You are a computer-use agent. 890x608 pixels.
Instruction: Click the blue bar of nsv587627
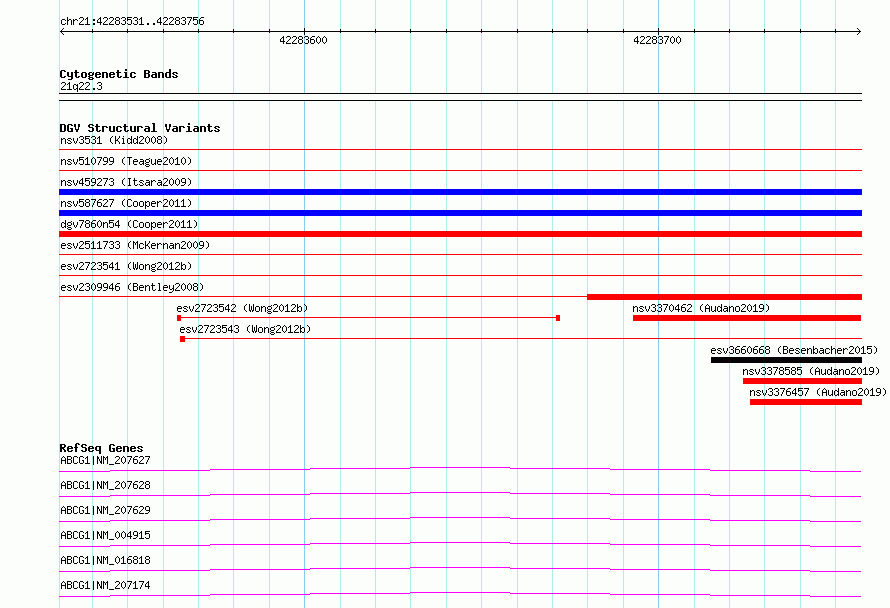460,213
